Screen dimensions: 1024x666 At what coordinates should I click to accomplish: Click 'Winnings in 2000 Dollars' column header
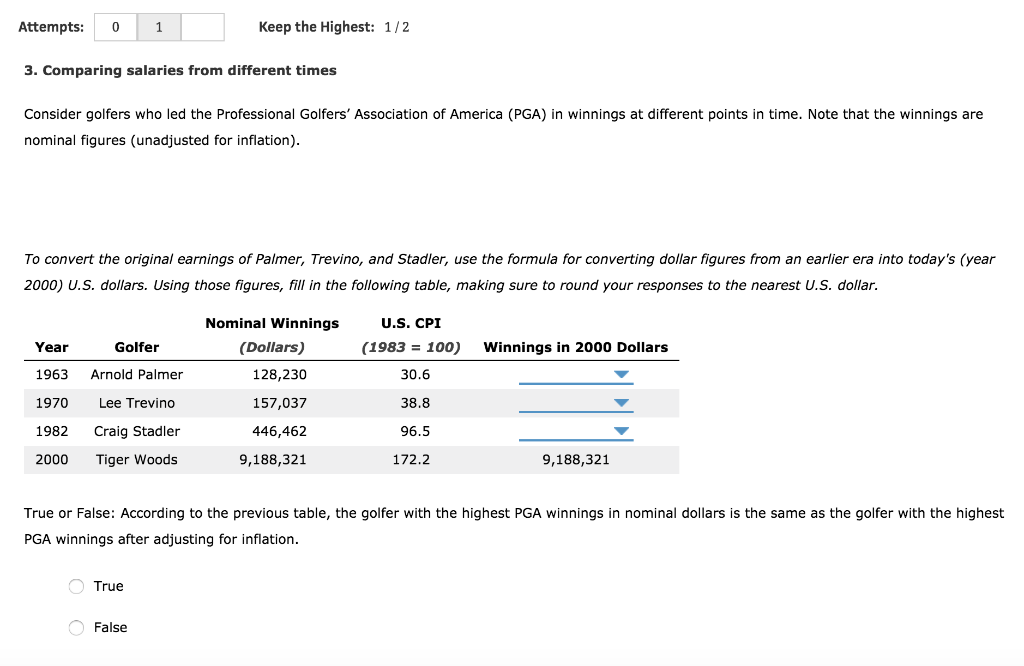(575, 347)
